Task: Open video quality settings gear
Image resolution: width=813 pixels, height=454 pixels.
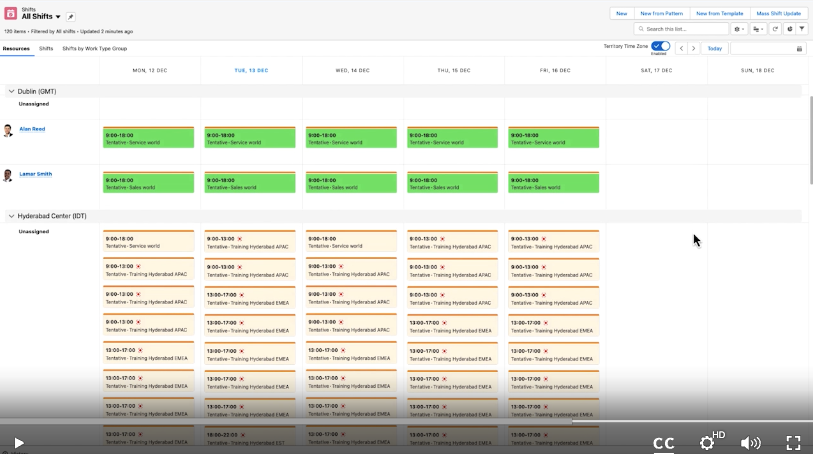Action: pyautogui.click(x=707, y=443)
